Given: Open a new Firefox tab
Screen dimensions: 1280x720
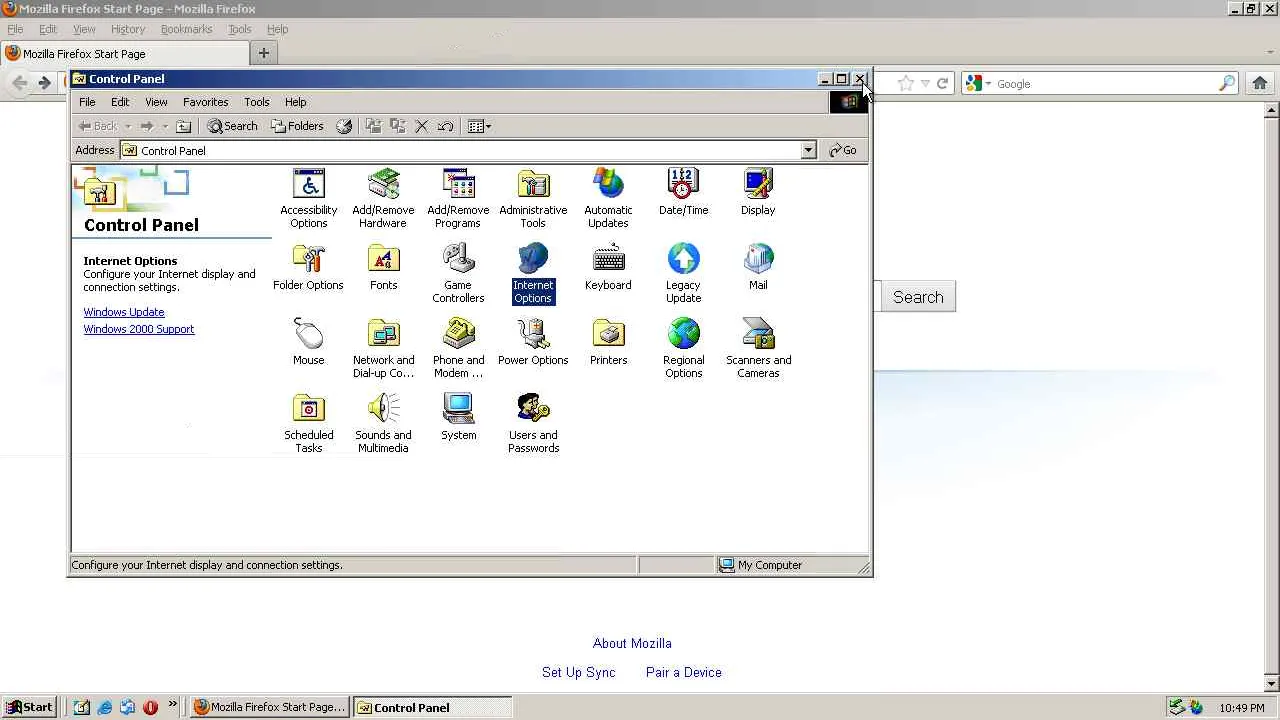Looking at the screenshot, I should [264, 54].
